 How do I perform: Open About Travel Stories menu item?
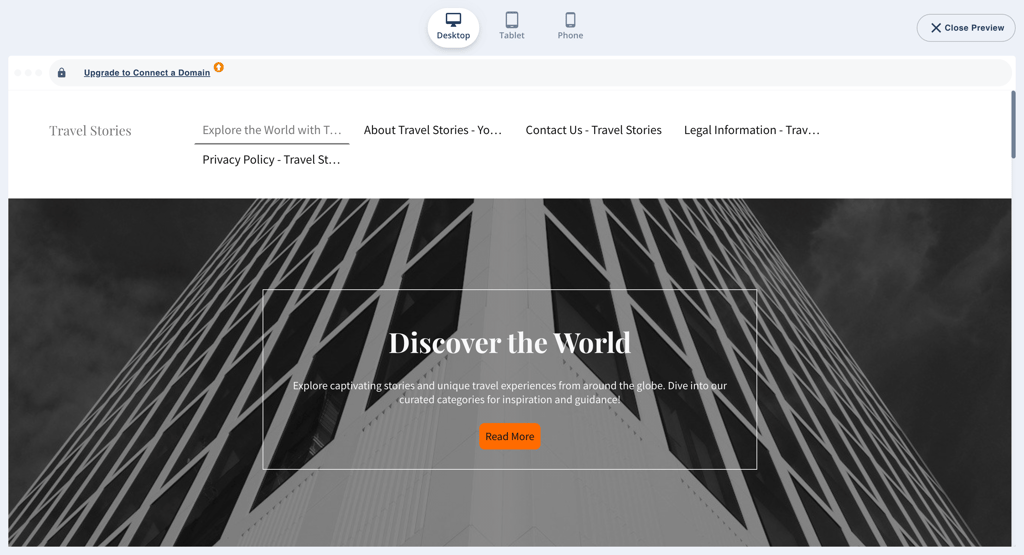click(433, 130)
